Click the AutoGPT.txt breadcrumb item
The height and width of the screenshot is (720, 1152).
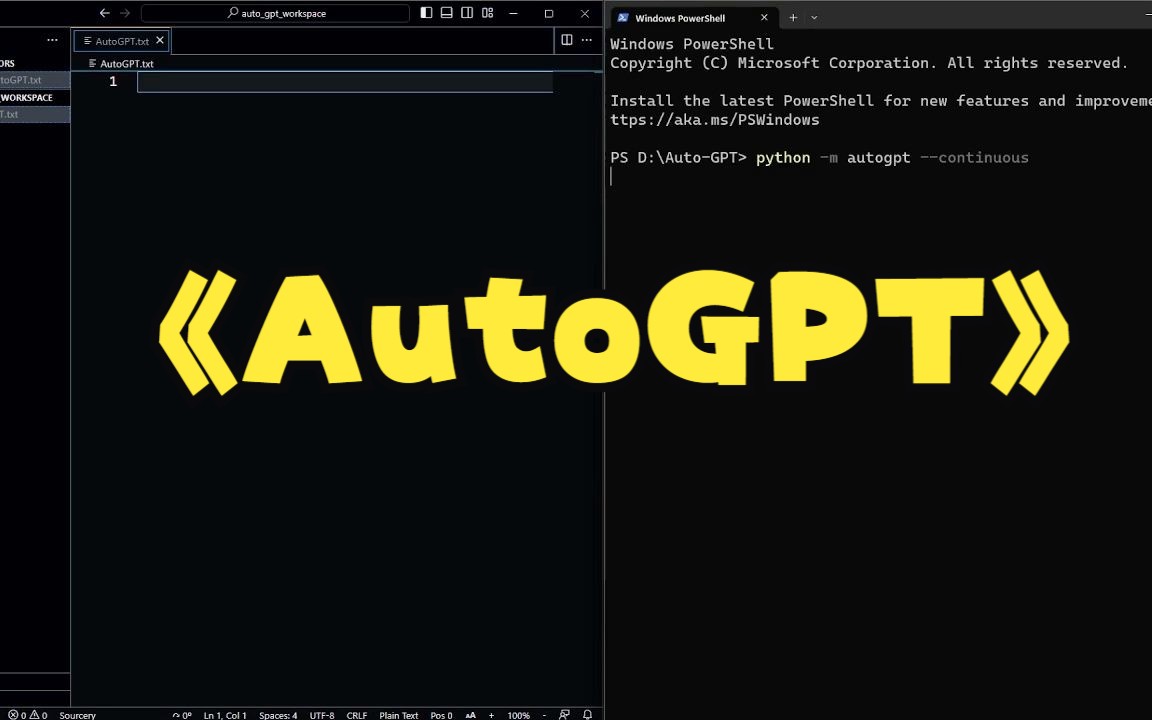click(x=126, y=63)
